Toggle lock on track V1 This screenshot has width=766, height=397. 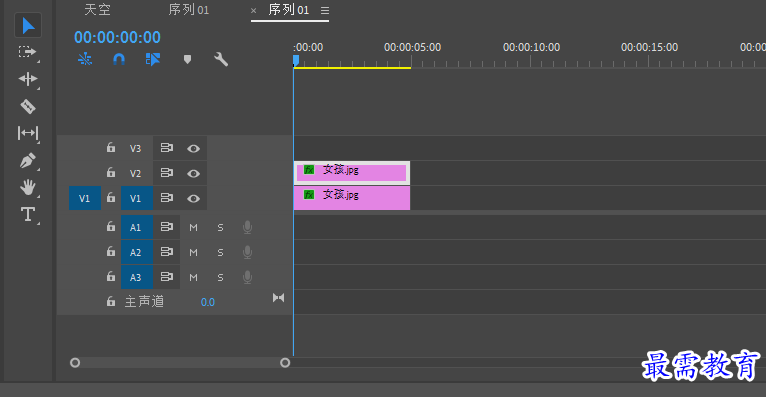[x=111, y=197]
